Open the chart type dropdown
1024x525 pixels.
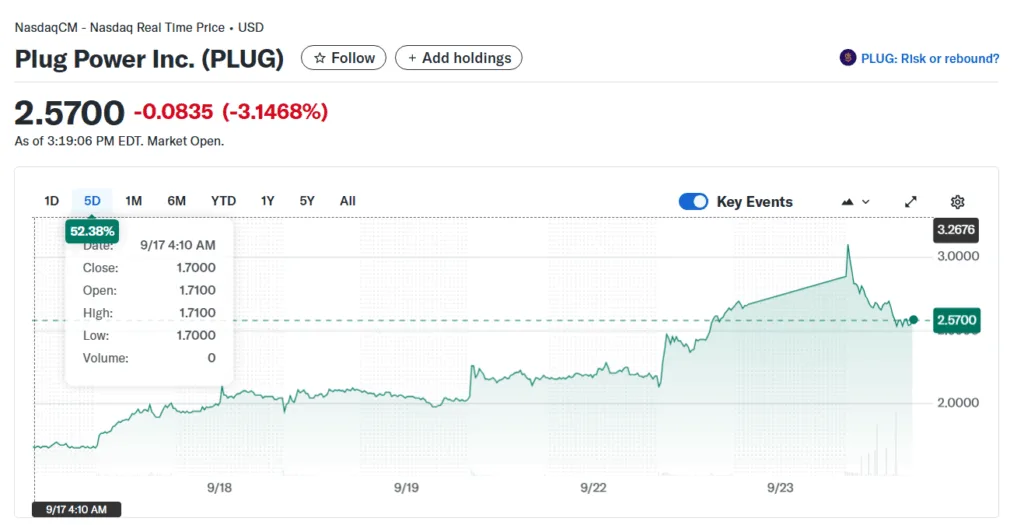(x=856, y=202)
